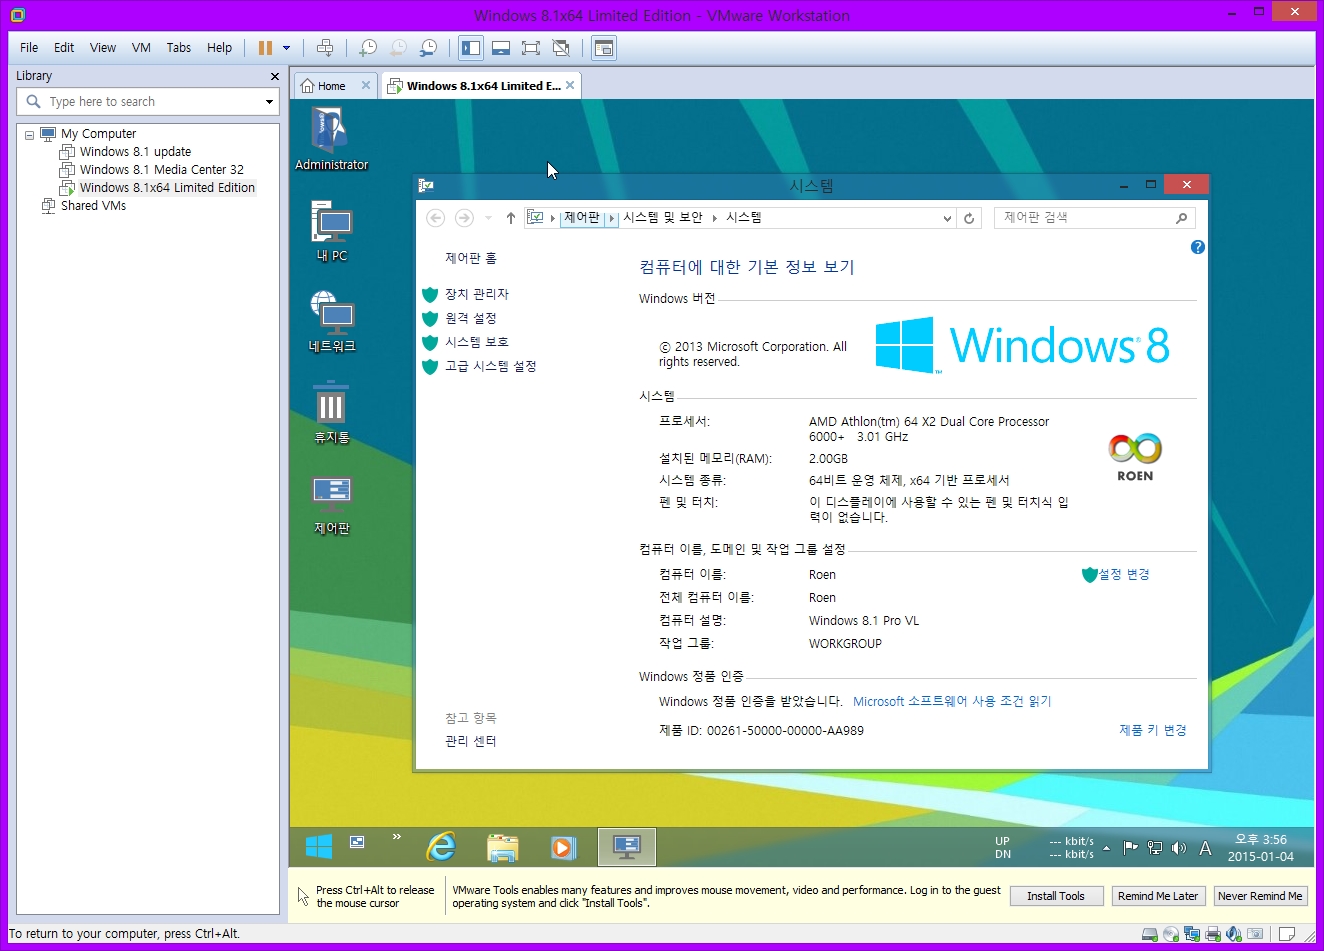1324x951 pixels.
Task: Click the 제어판 desktop icon
Action: (x=331, y=505)
